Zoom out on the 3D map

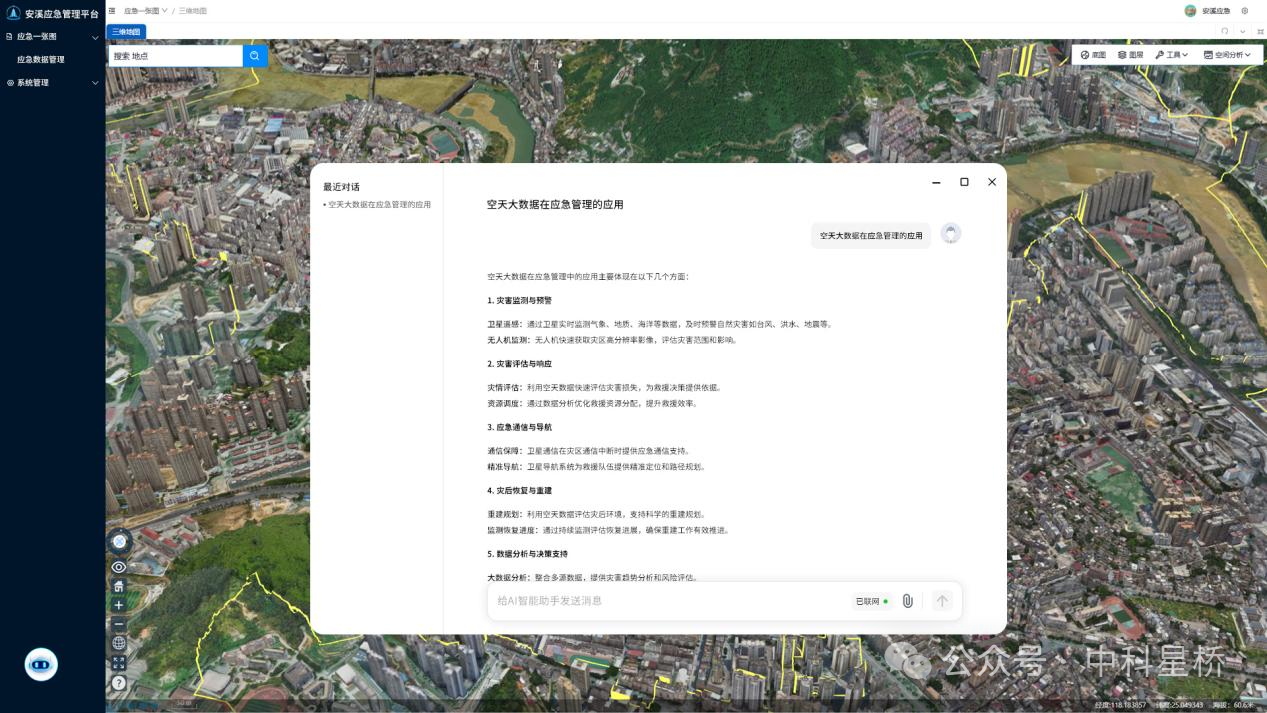tap(119, 624)
